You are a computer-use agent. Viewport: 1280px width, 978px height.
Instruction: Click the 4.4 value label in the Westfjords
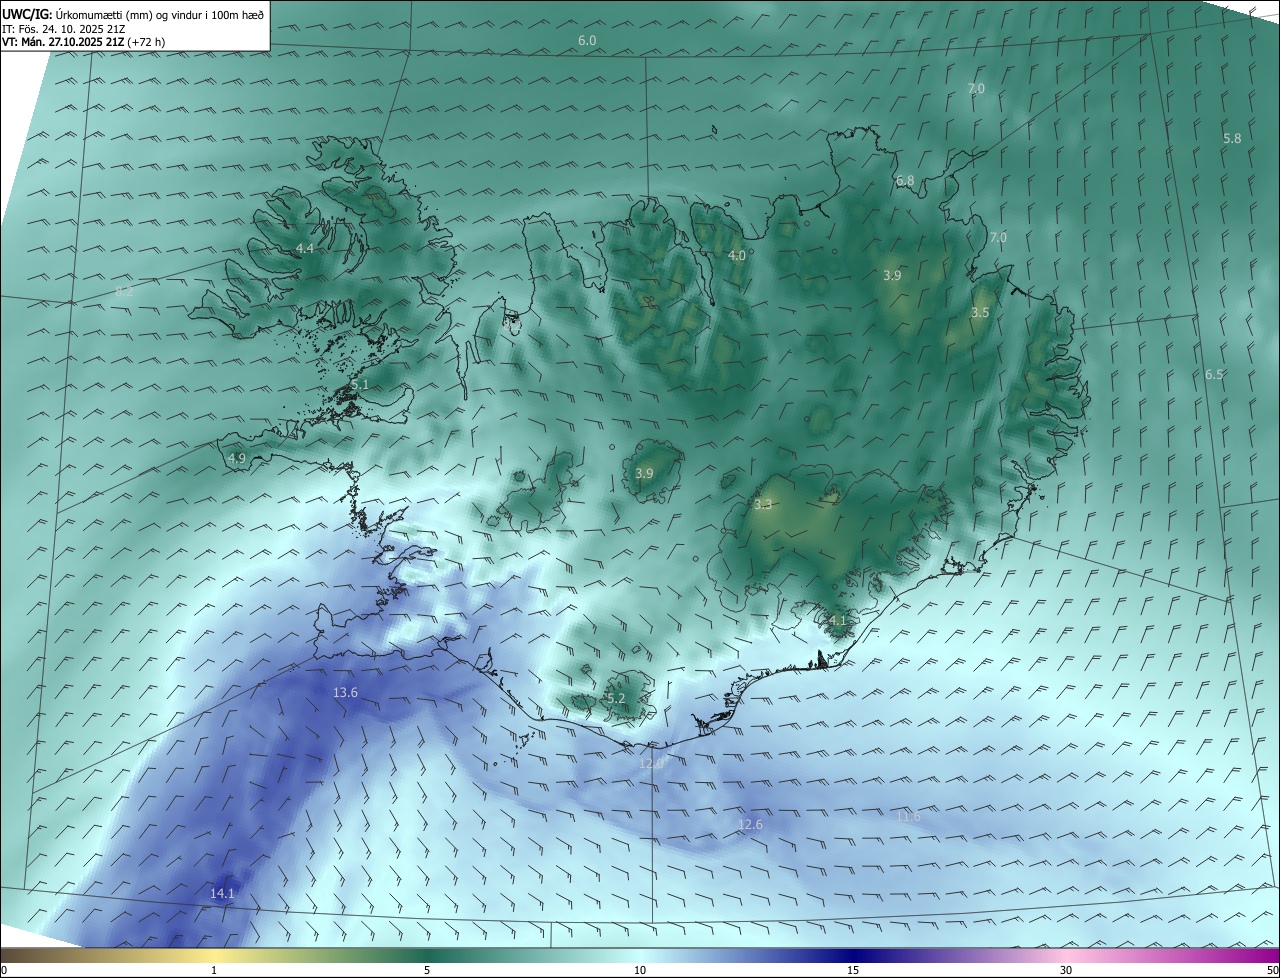click(305, 248)
